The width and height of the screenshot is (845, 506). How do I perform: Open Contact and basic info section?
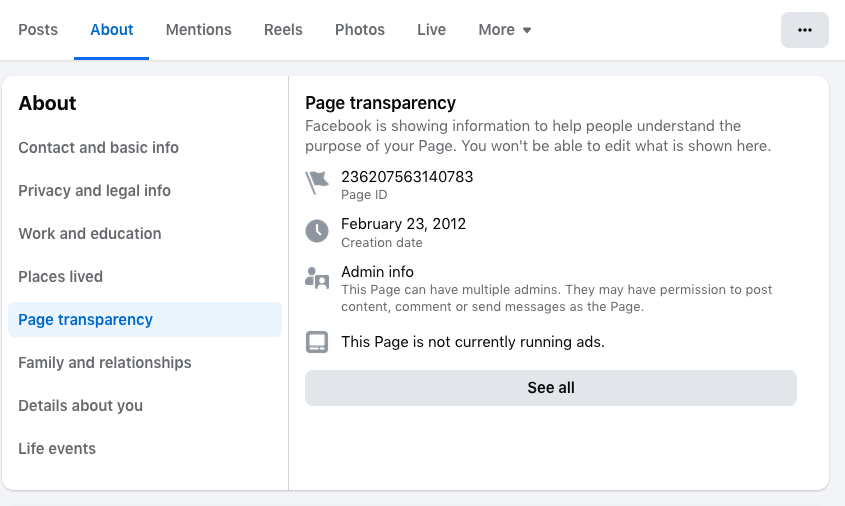coord(99,148)
